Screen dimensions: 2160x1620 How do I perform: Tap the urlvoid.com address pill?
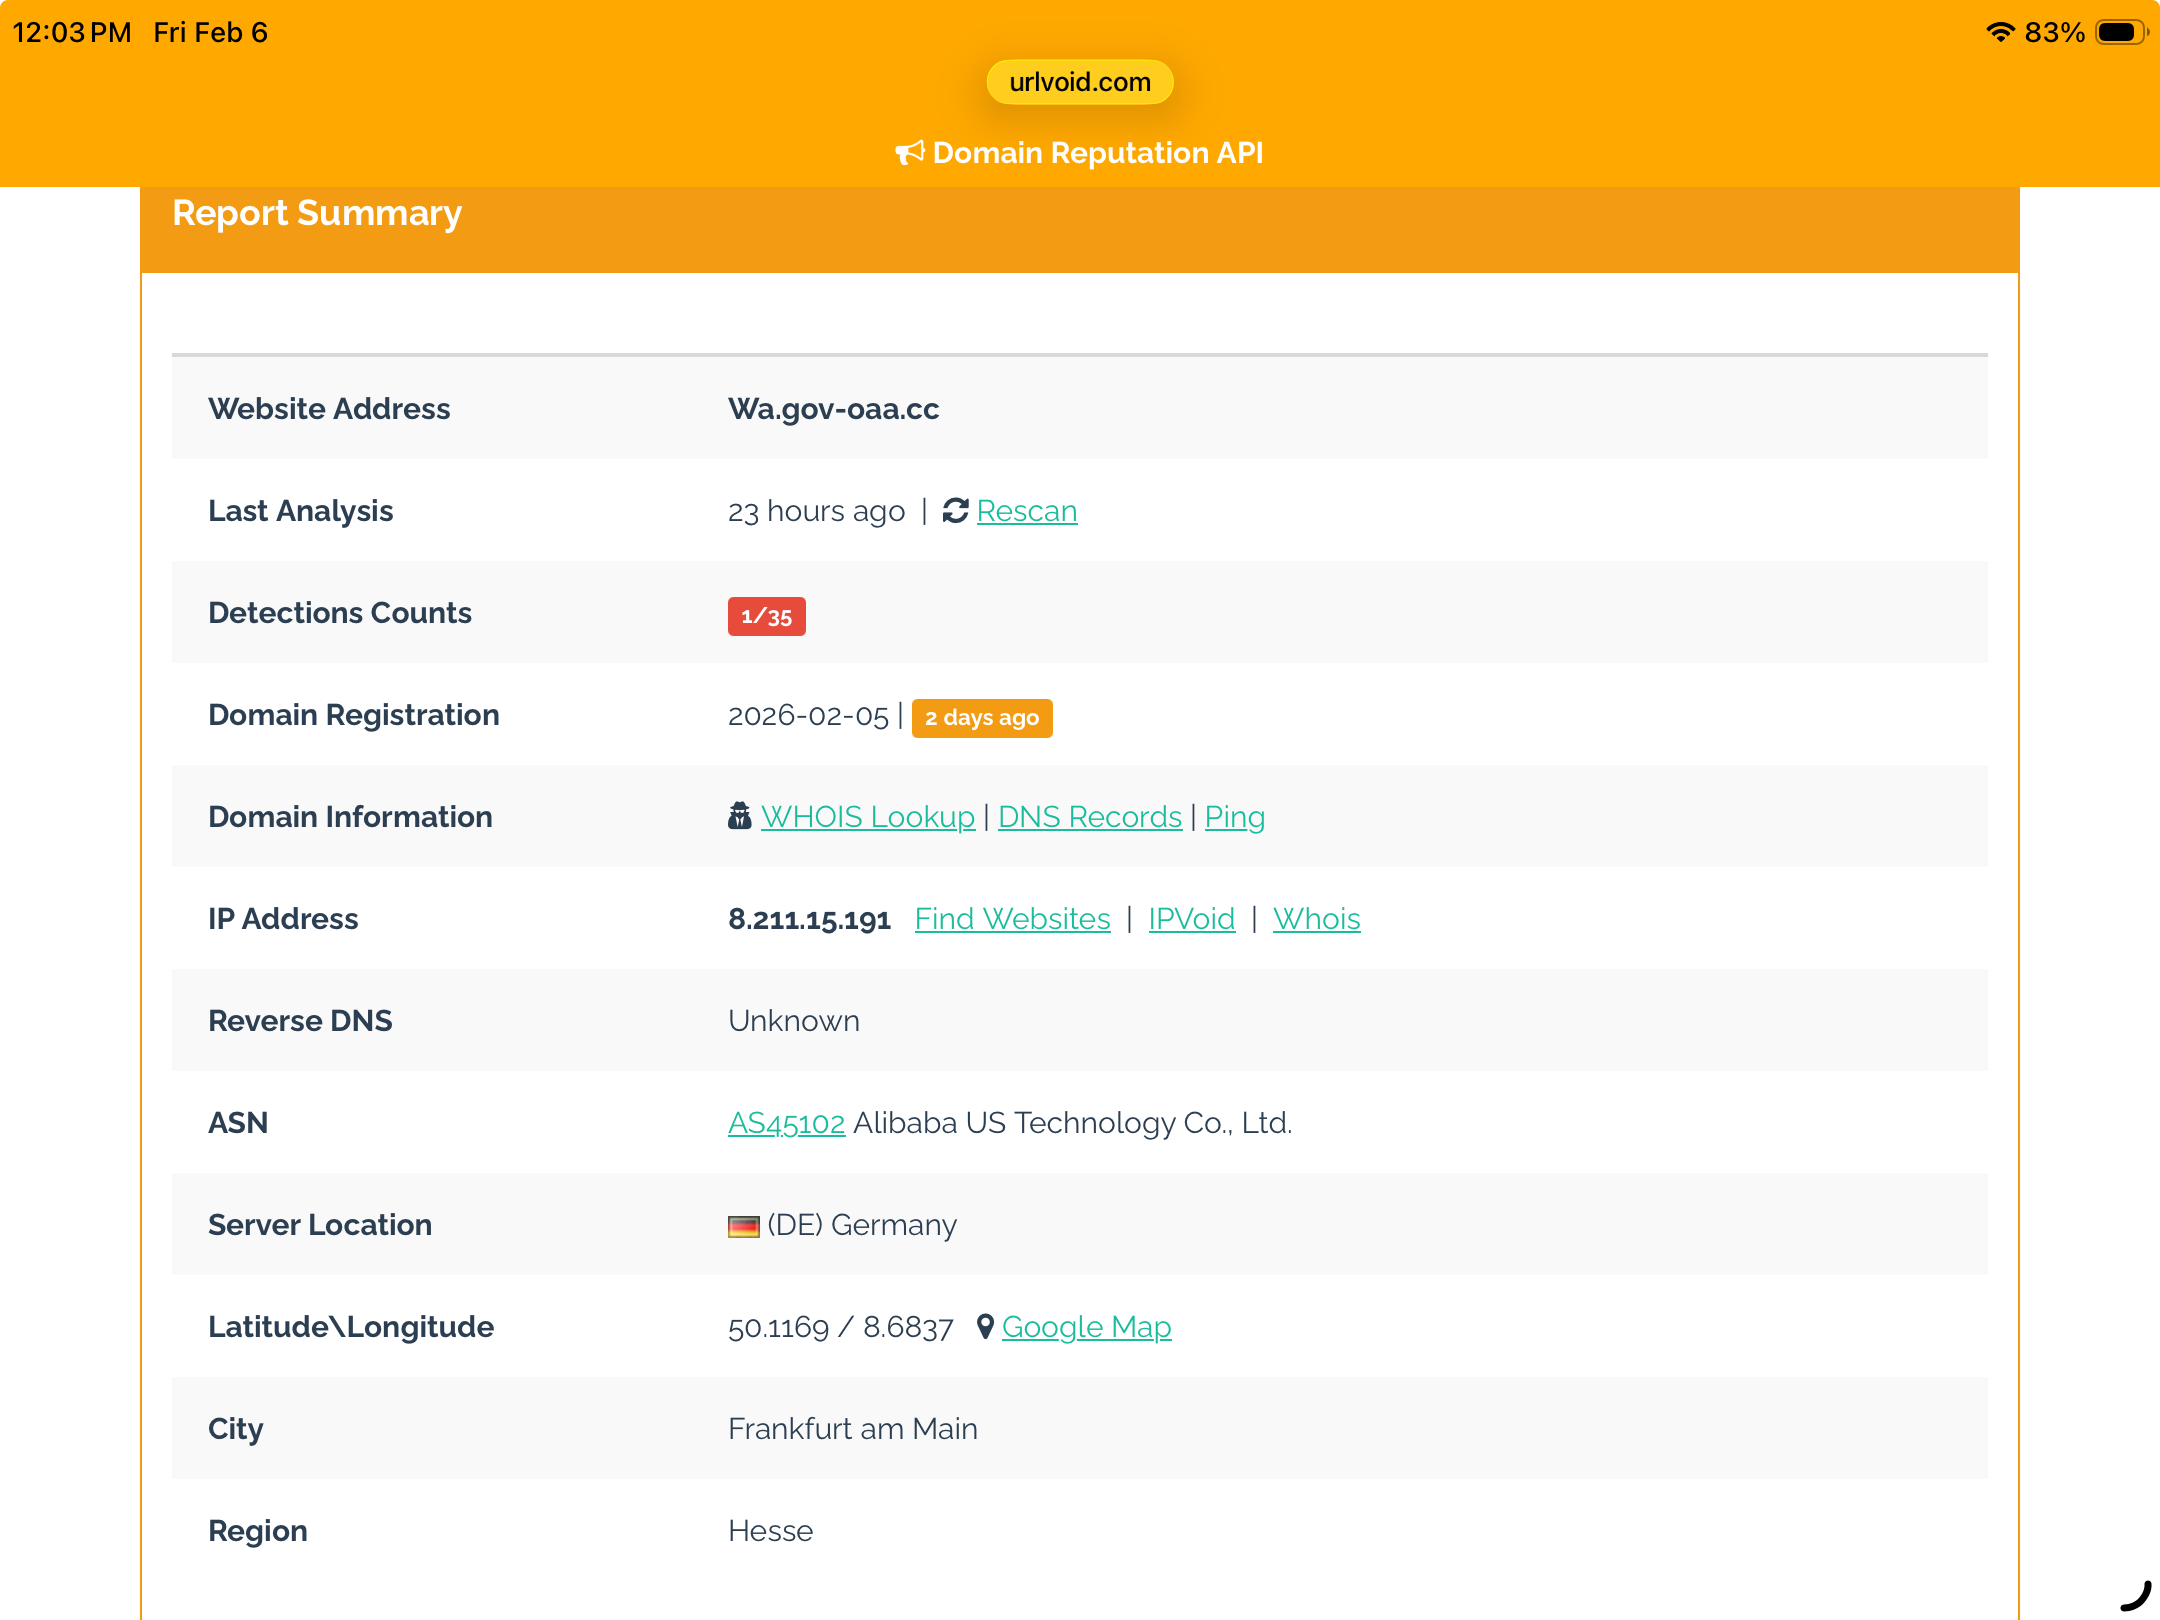click(1080, 82)
